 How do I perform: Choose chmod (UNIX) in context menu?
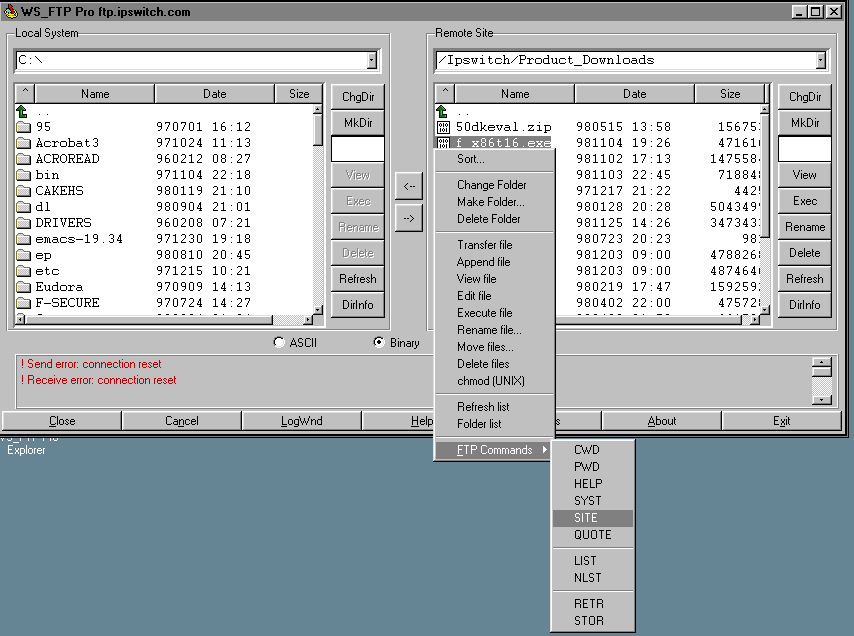(x=495, y=381)
